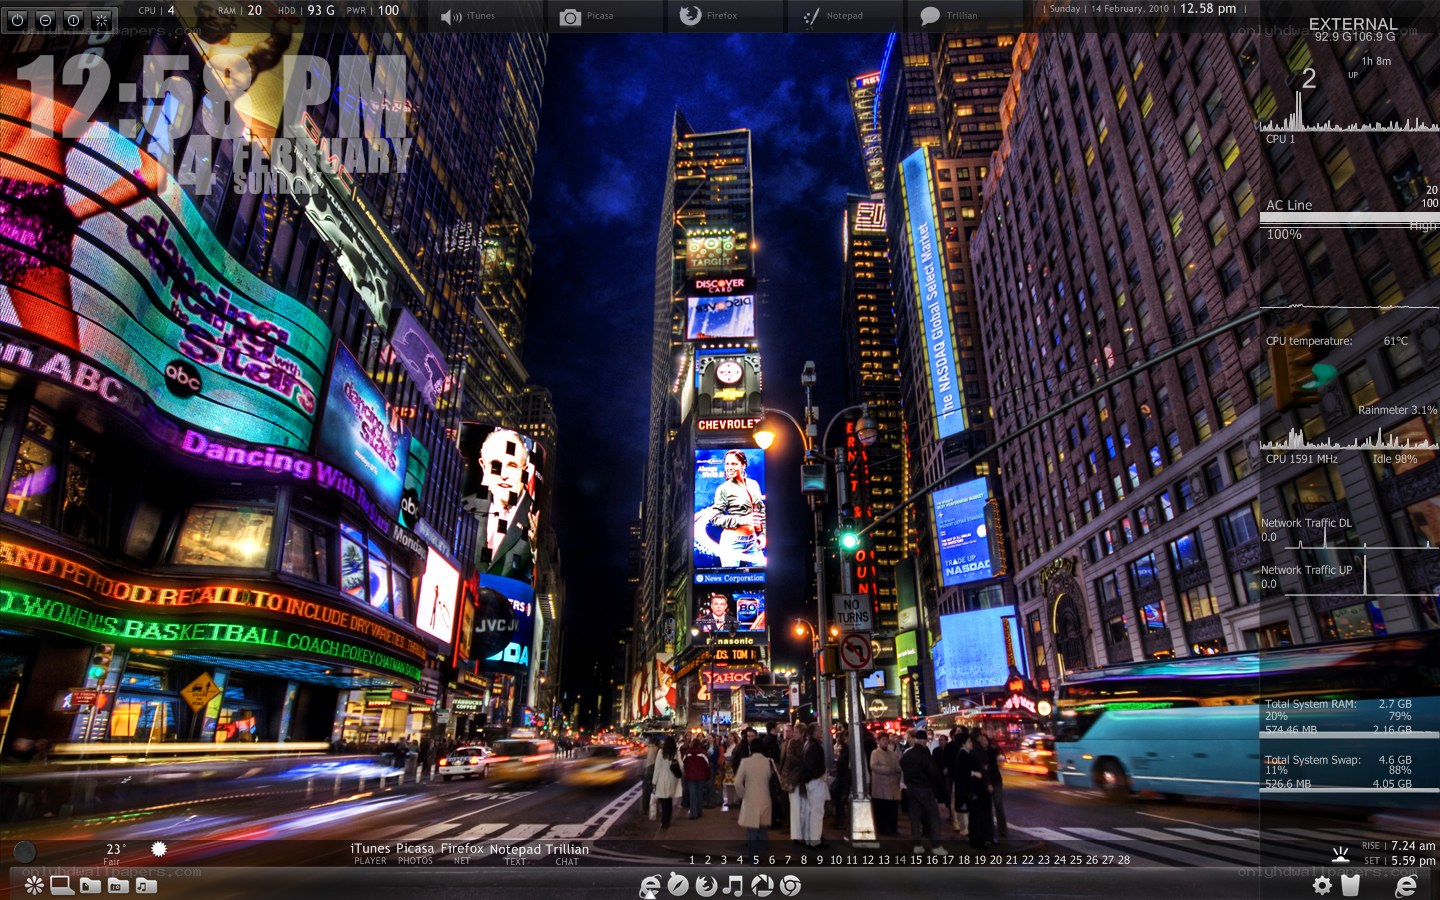The height and width of the screenshot is (900, 1440).
Task: Open Notepad via the top bar pencil icon
Action: 810,16
